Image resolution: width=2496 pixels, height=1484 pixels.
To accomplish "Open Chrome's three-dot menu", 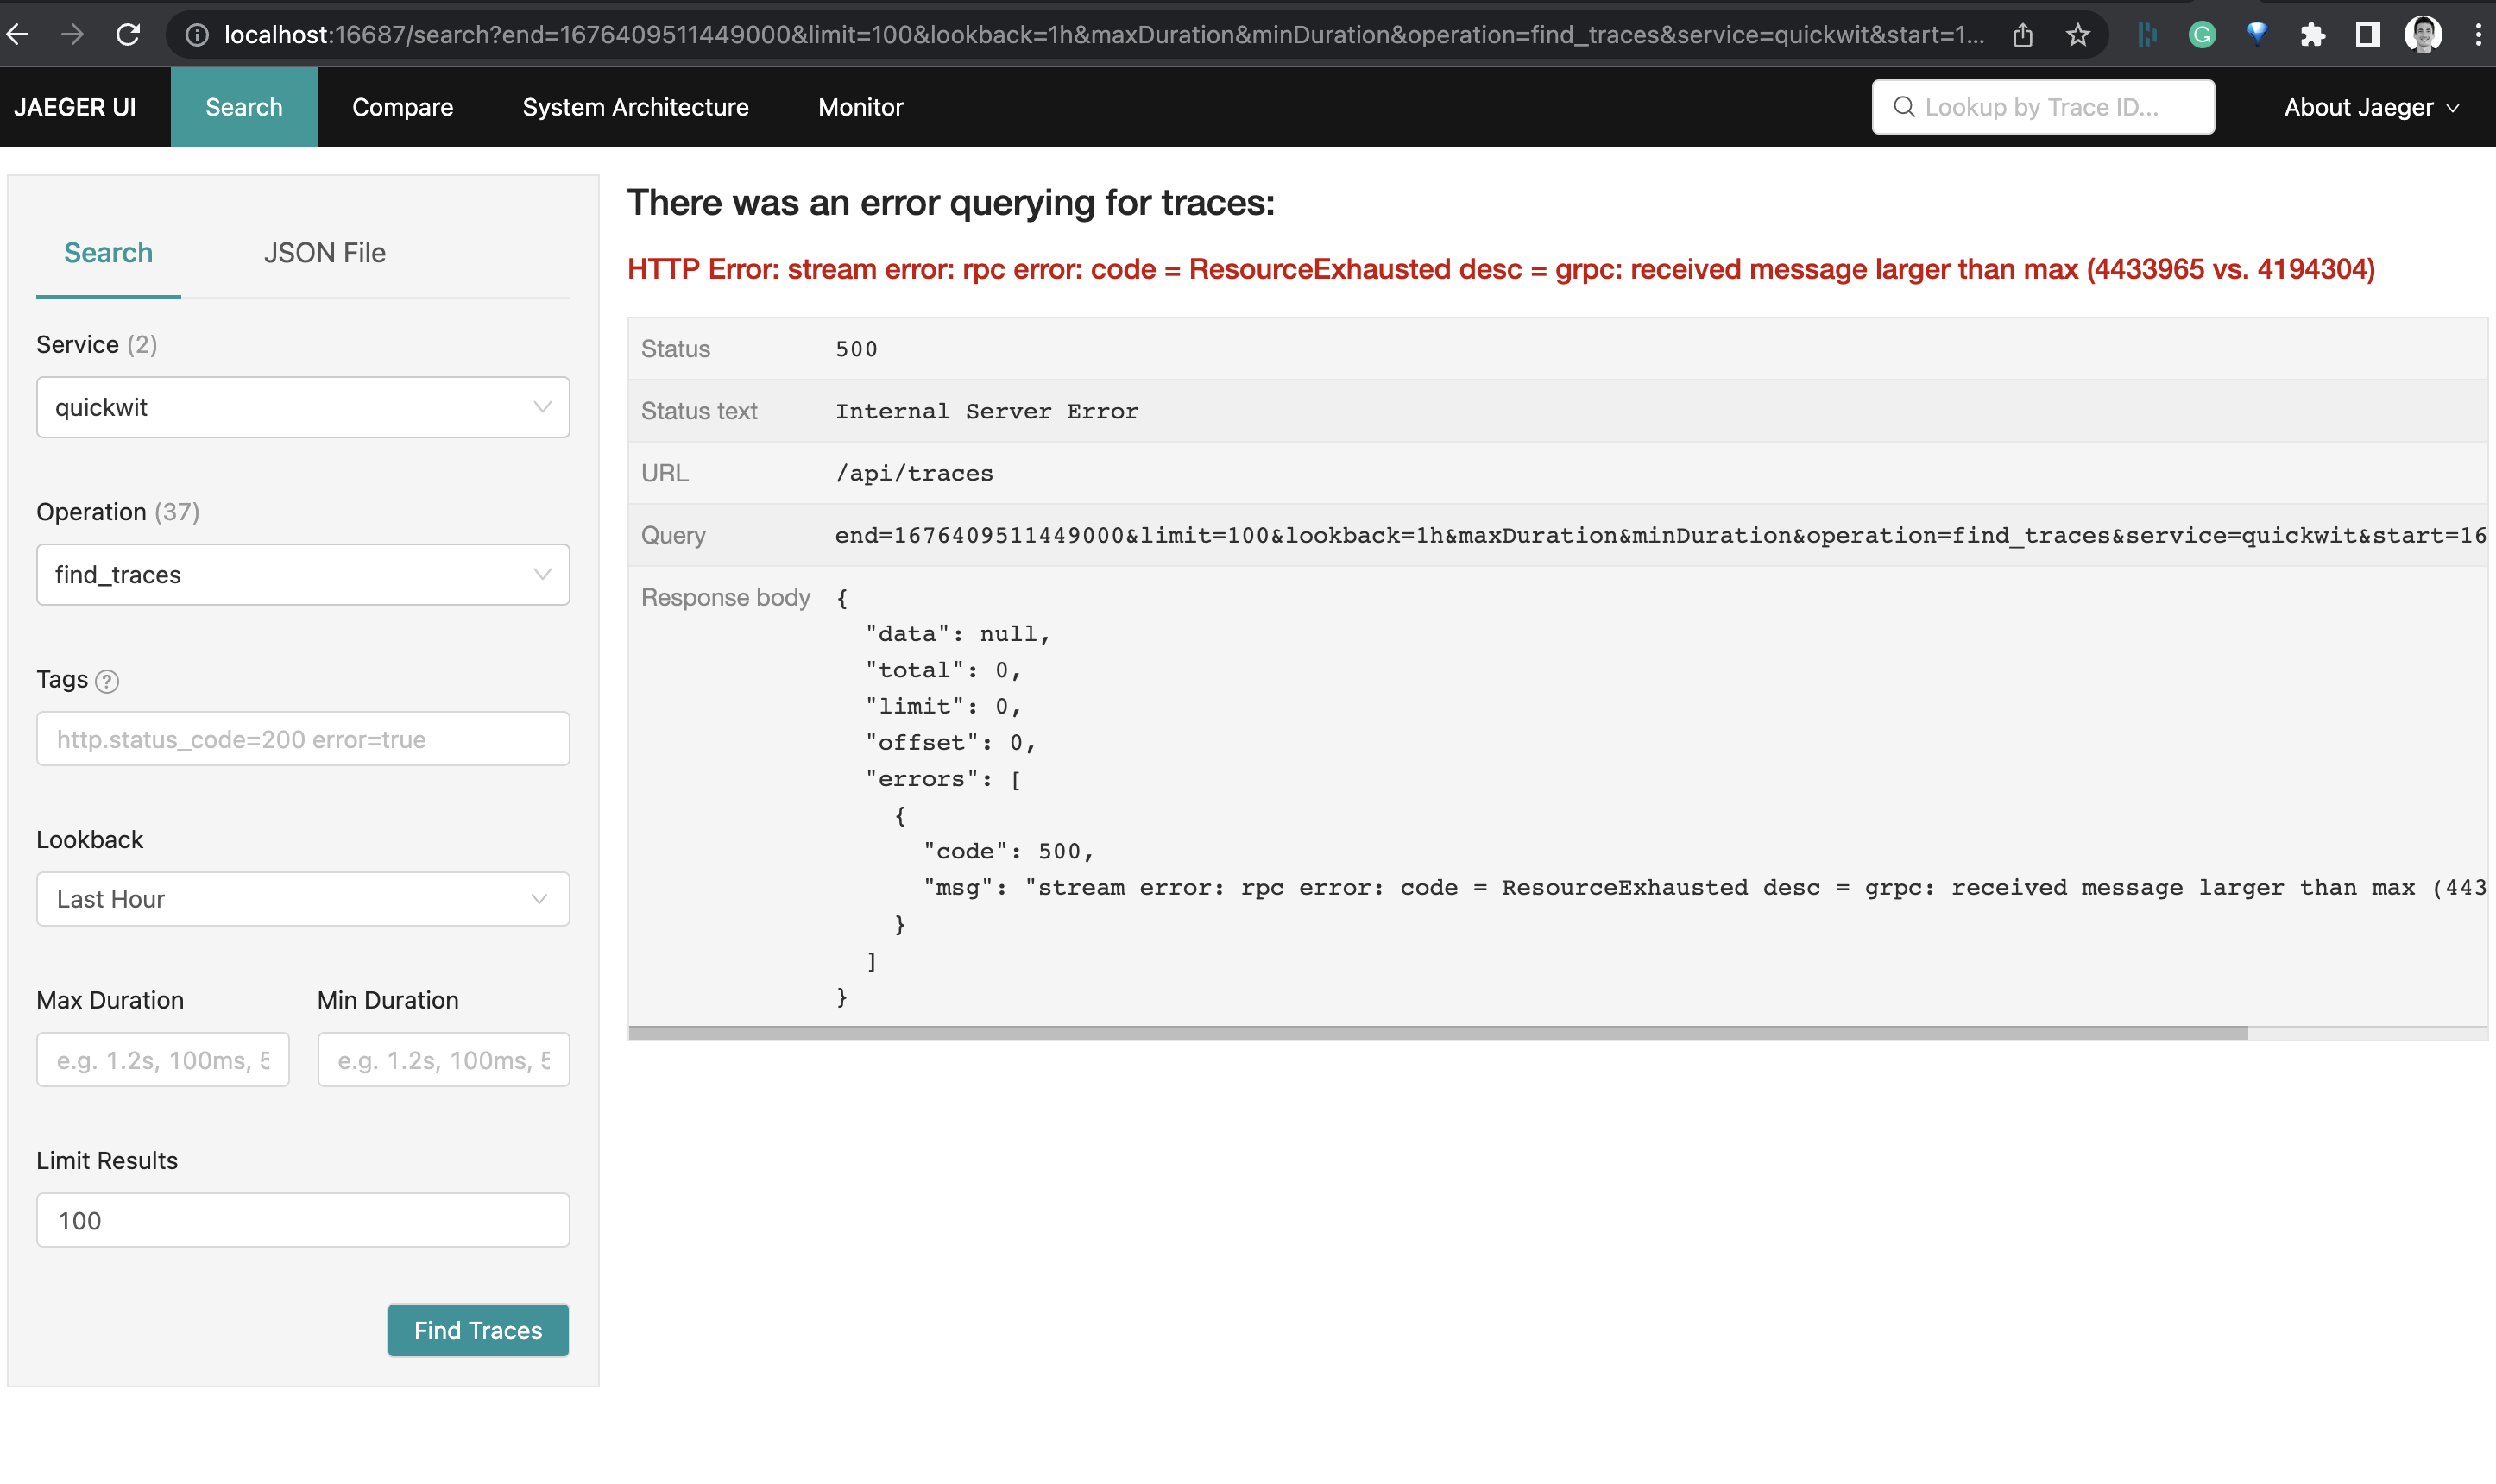I will (2478, 35).
